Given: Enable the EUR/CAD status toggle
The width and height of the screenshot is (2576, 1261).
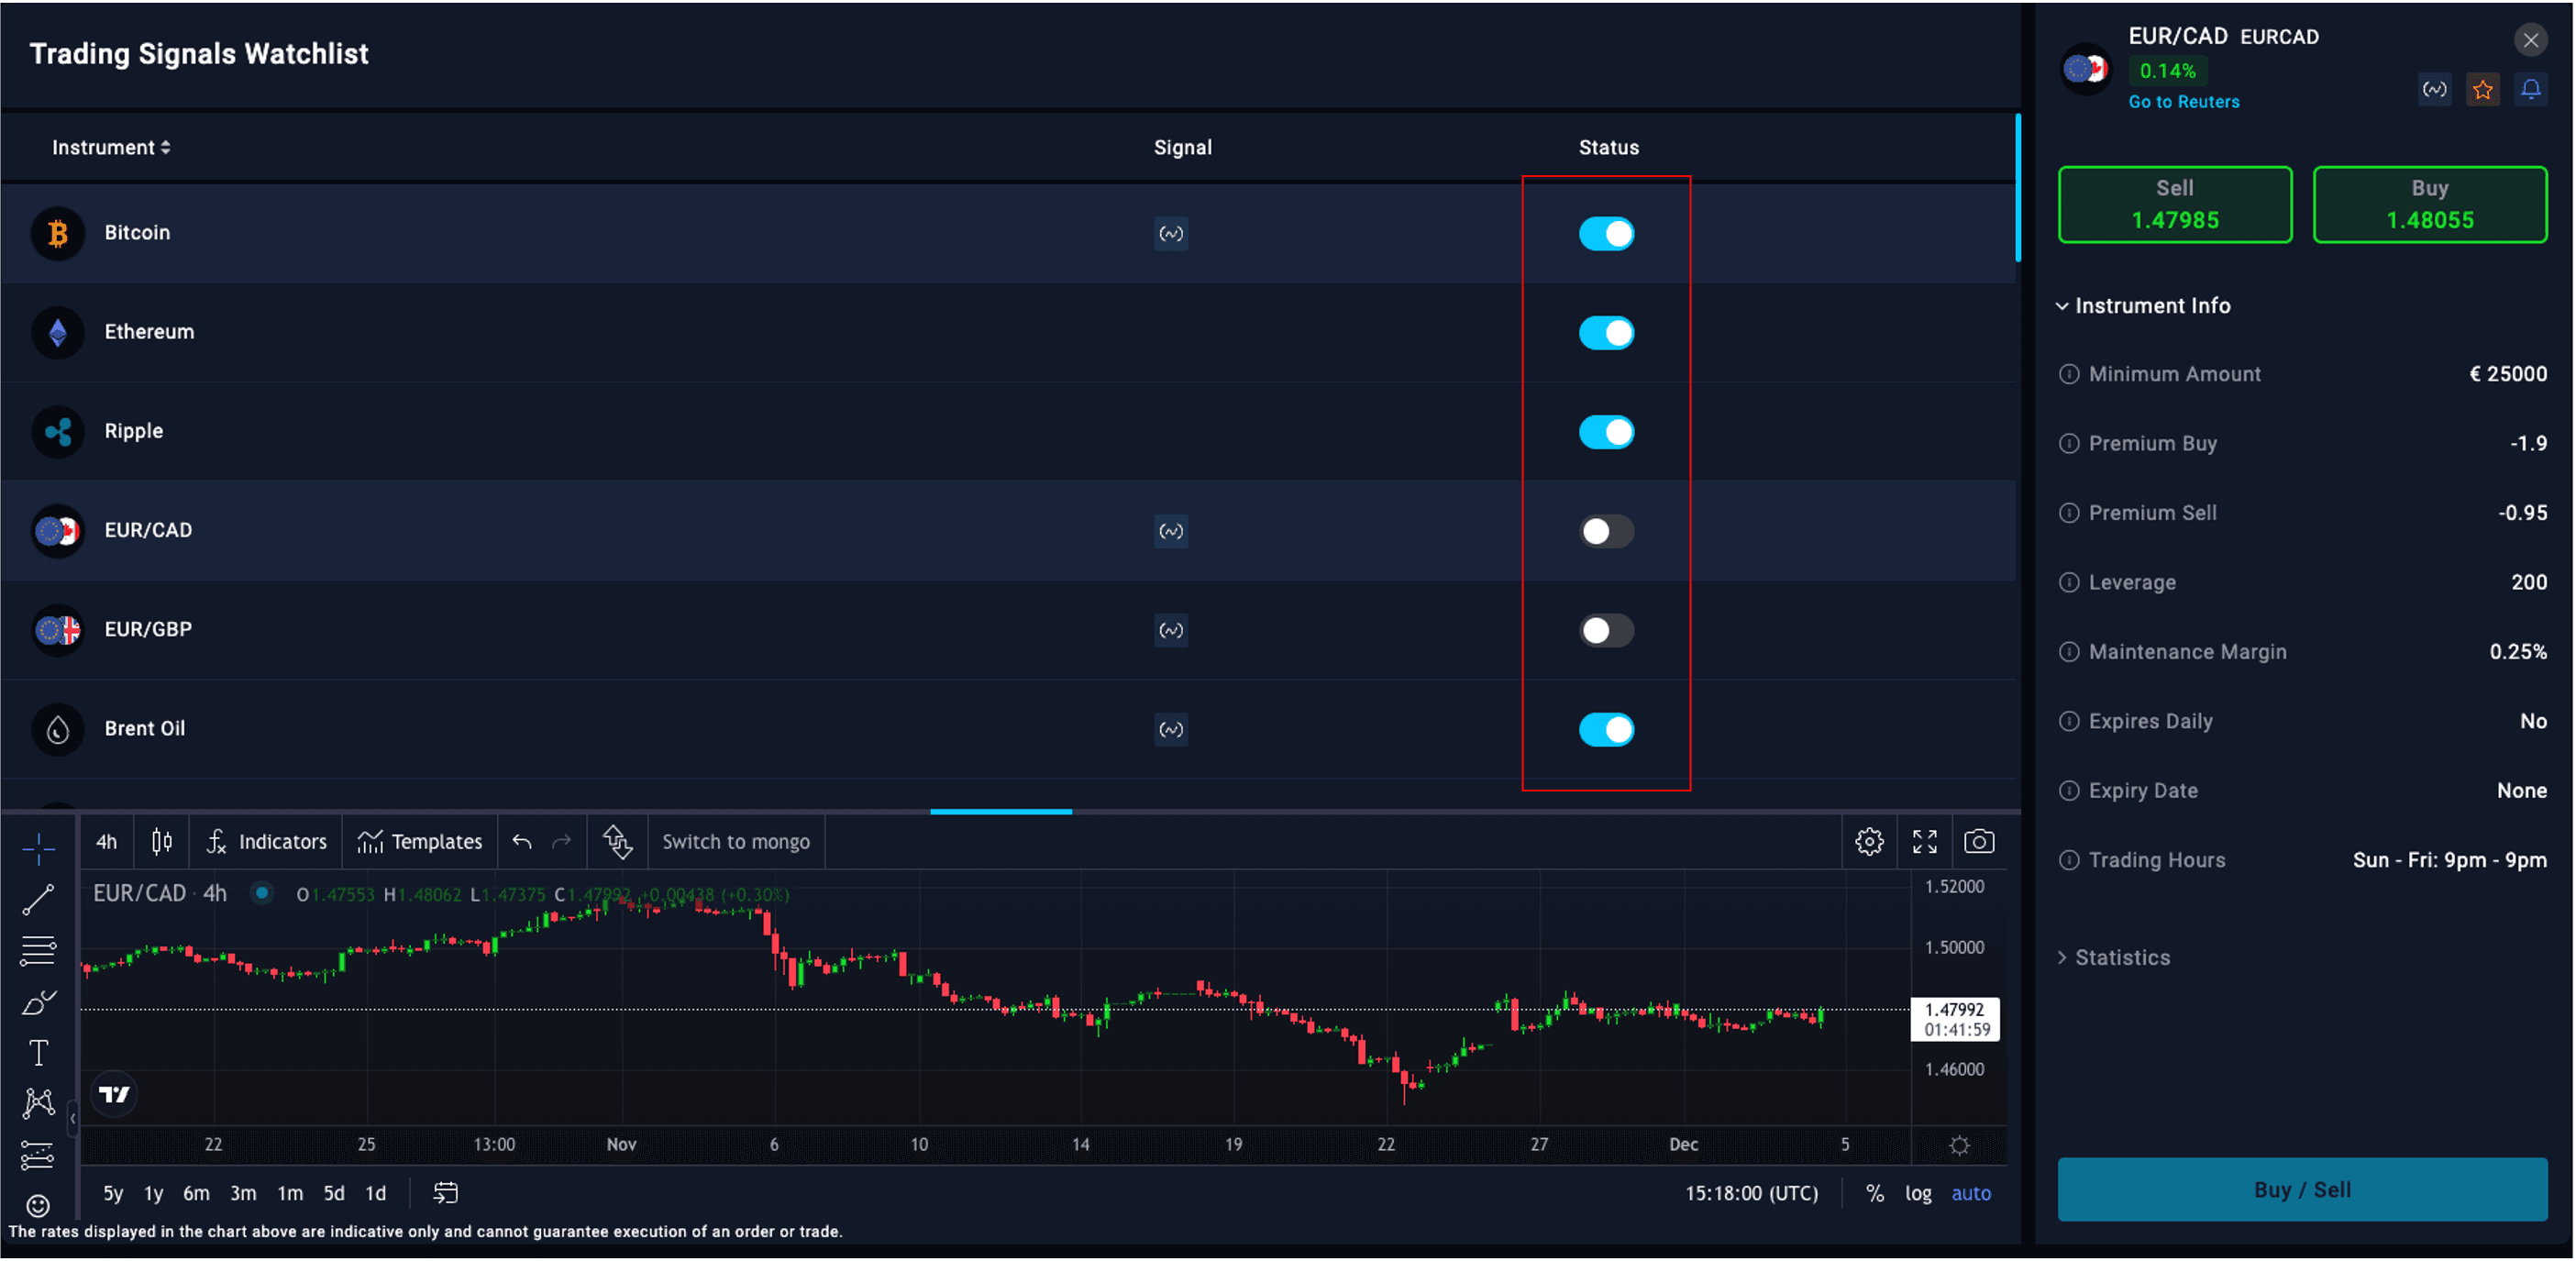Looking at the screenshot, I should [1606, 531].
